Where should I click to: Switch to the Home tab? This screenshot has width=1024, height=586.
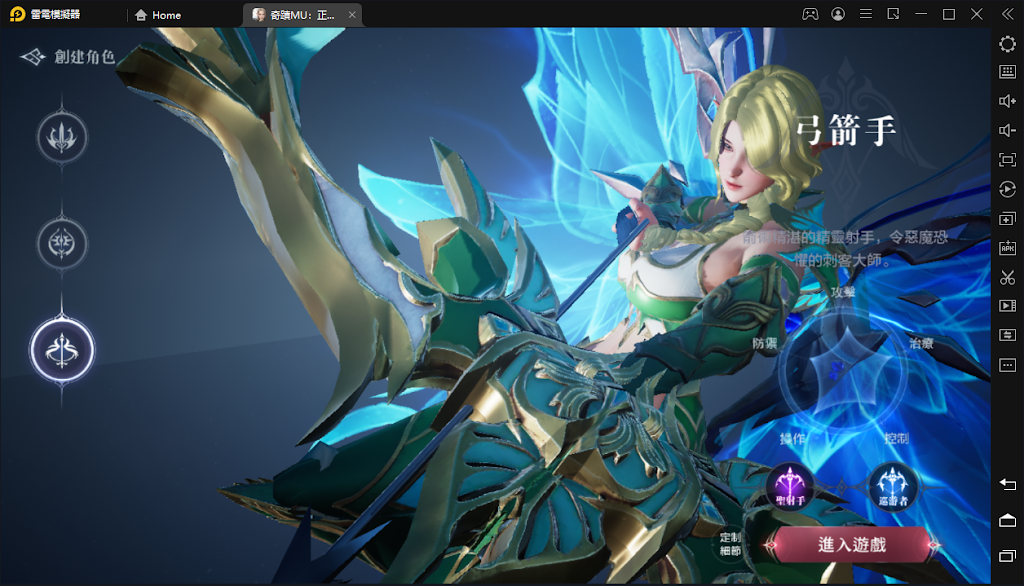[158, 15]
